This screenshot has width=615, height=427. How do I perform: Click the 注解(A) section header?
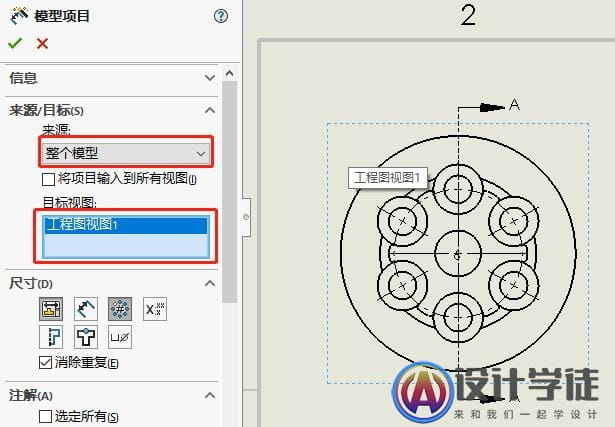coord(31,395)
